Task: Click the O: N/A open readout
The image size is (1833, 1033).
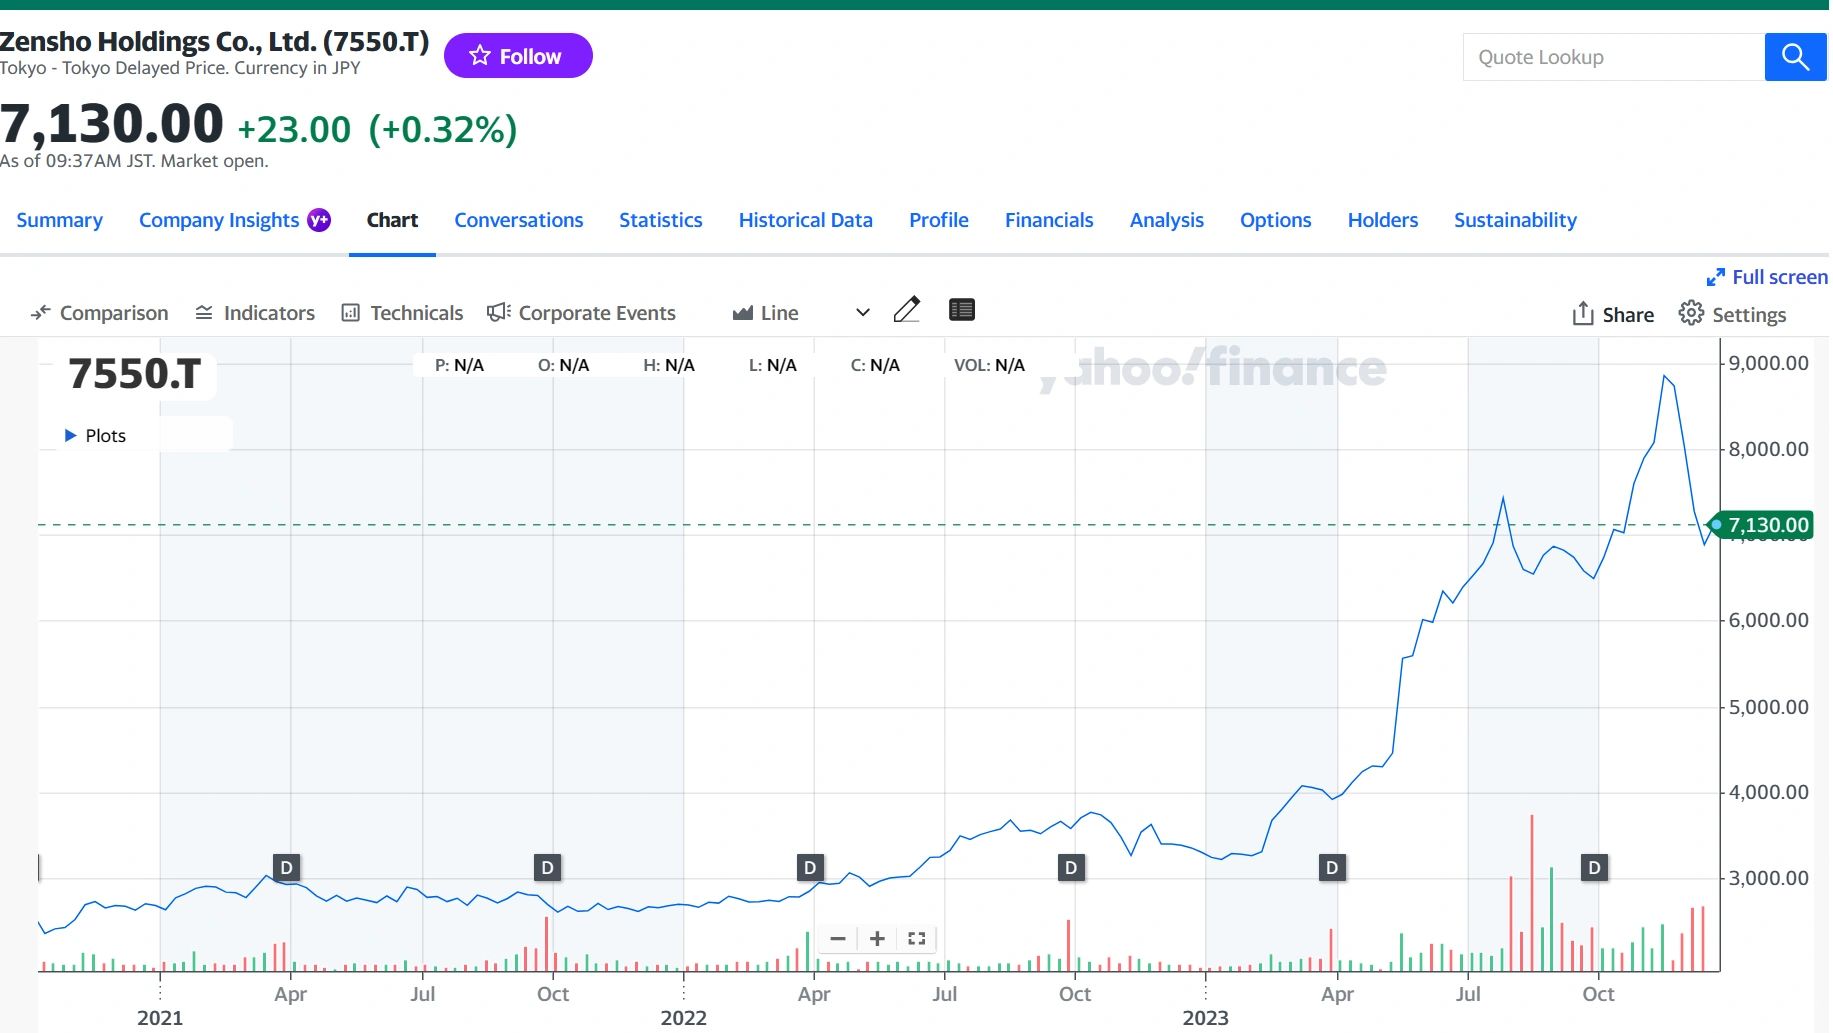Action: pos(564,365)
